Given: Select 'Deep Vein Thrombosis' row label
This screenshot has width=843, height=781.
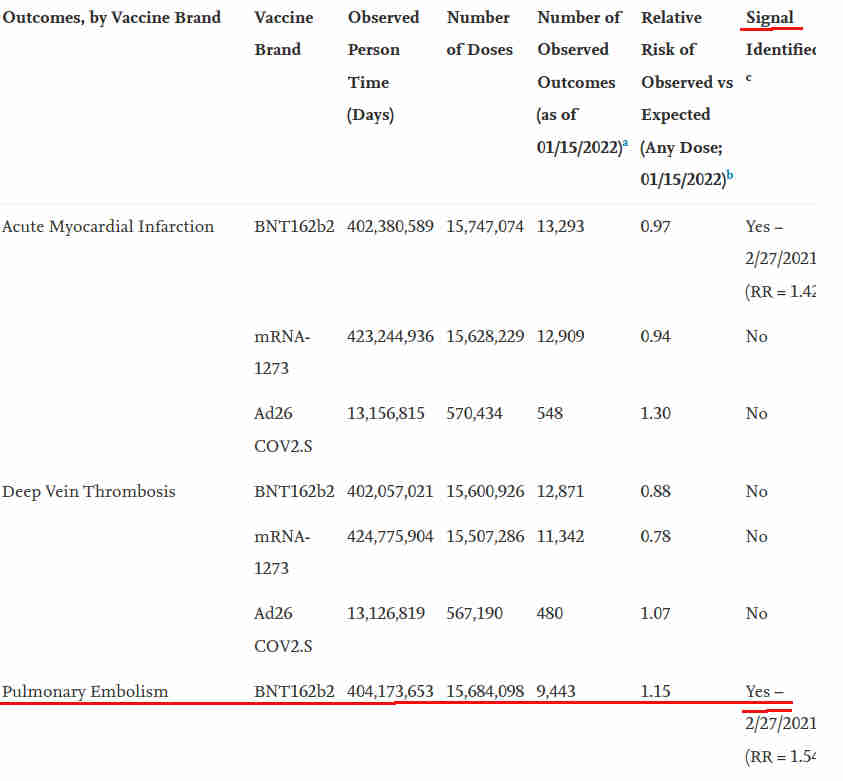Looking at the screenshot, I should pos(89,491).
